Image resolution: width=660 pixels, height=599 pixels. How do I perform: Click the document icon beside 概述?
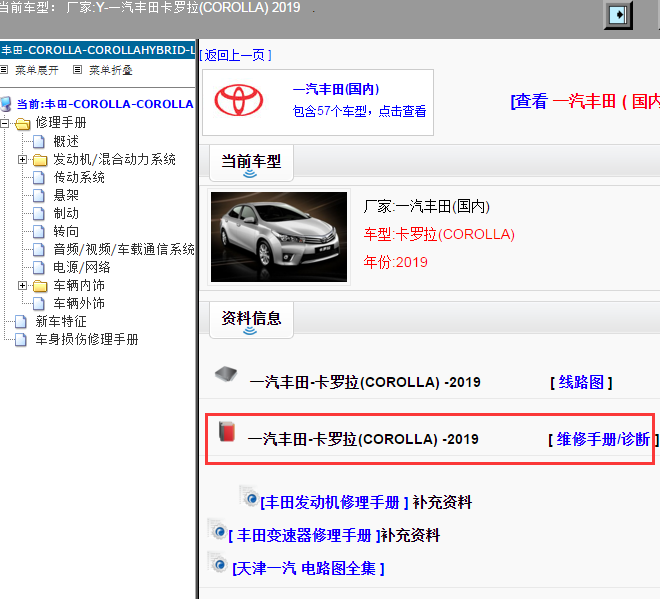[39, 141]
